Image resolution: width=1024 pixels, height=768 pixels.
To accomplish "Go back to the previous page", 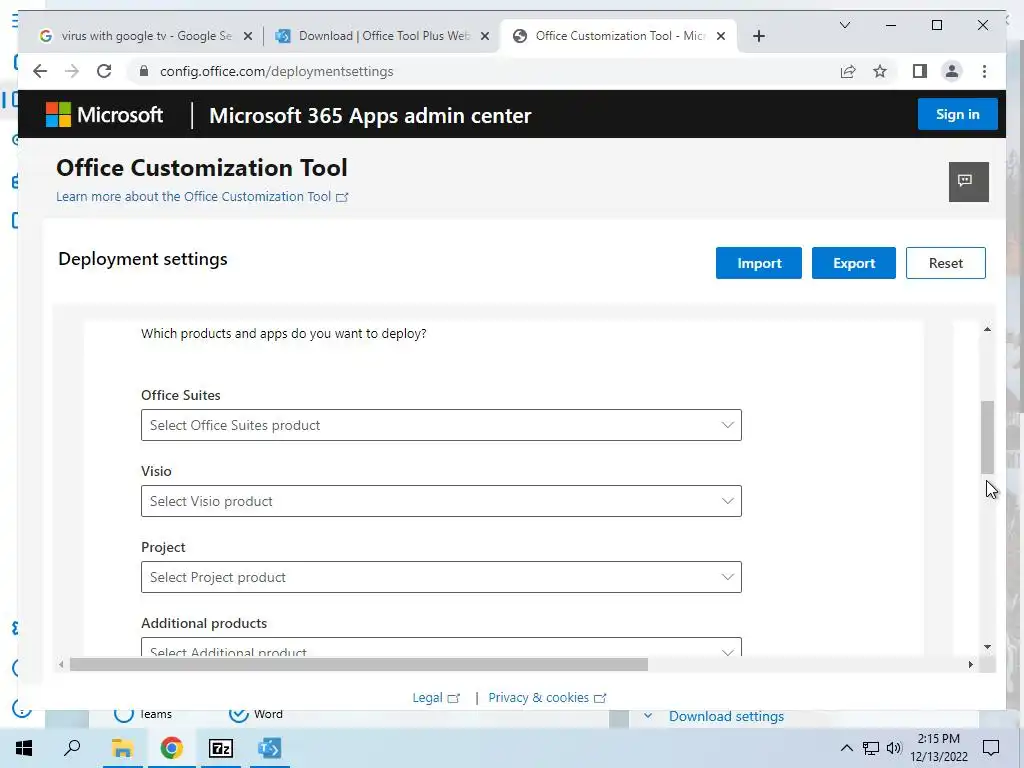I will (x=40, y=71).
